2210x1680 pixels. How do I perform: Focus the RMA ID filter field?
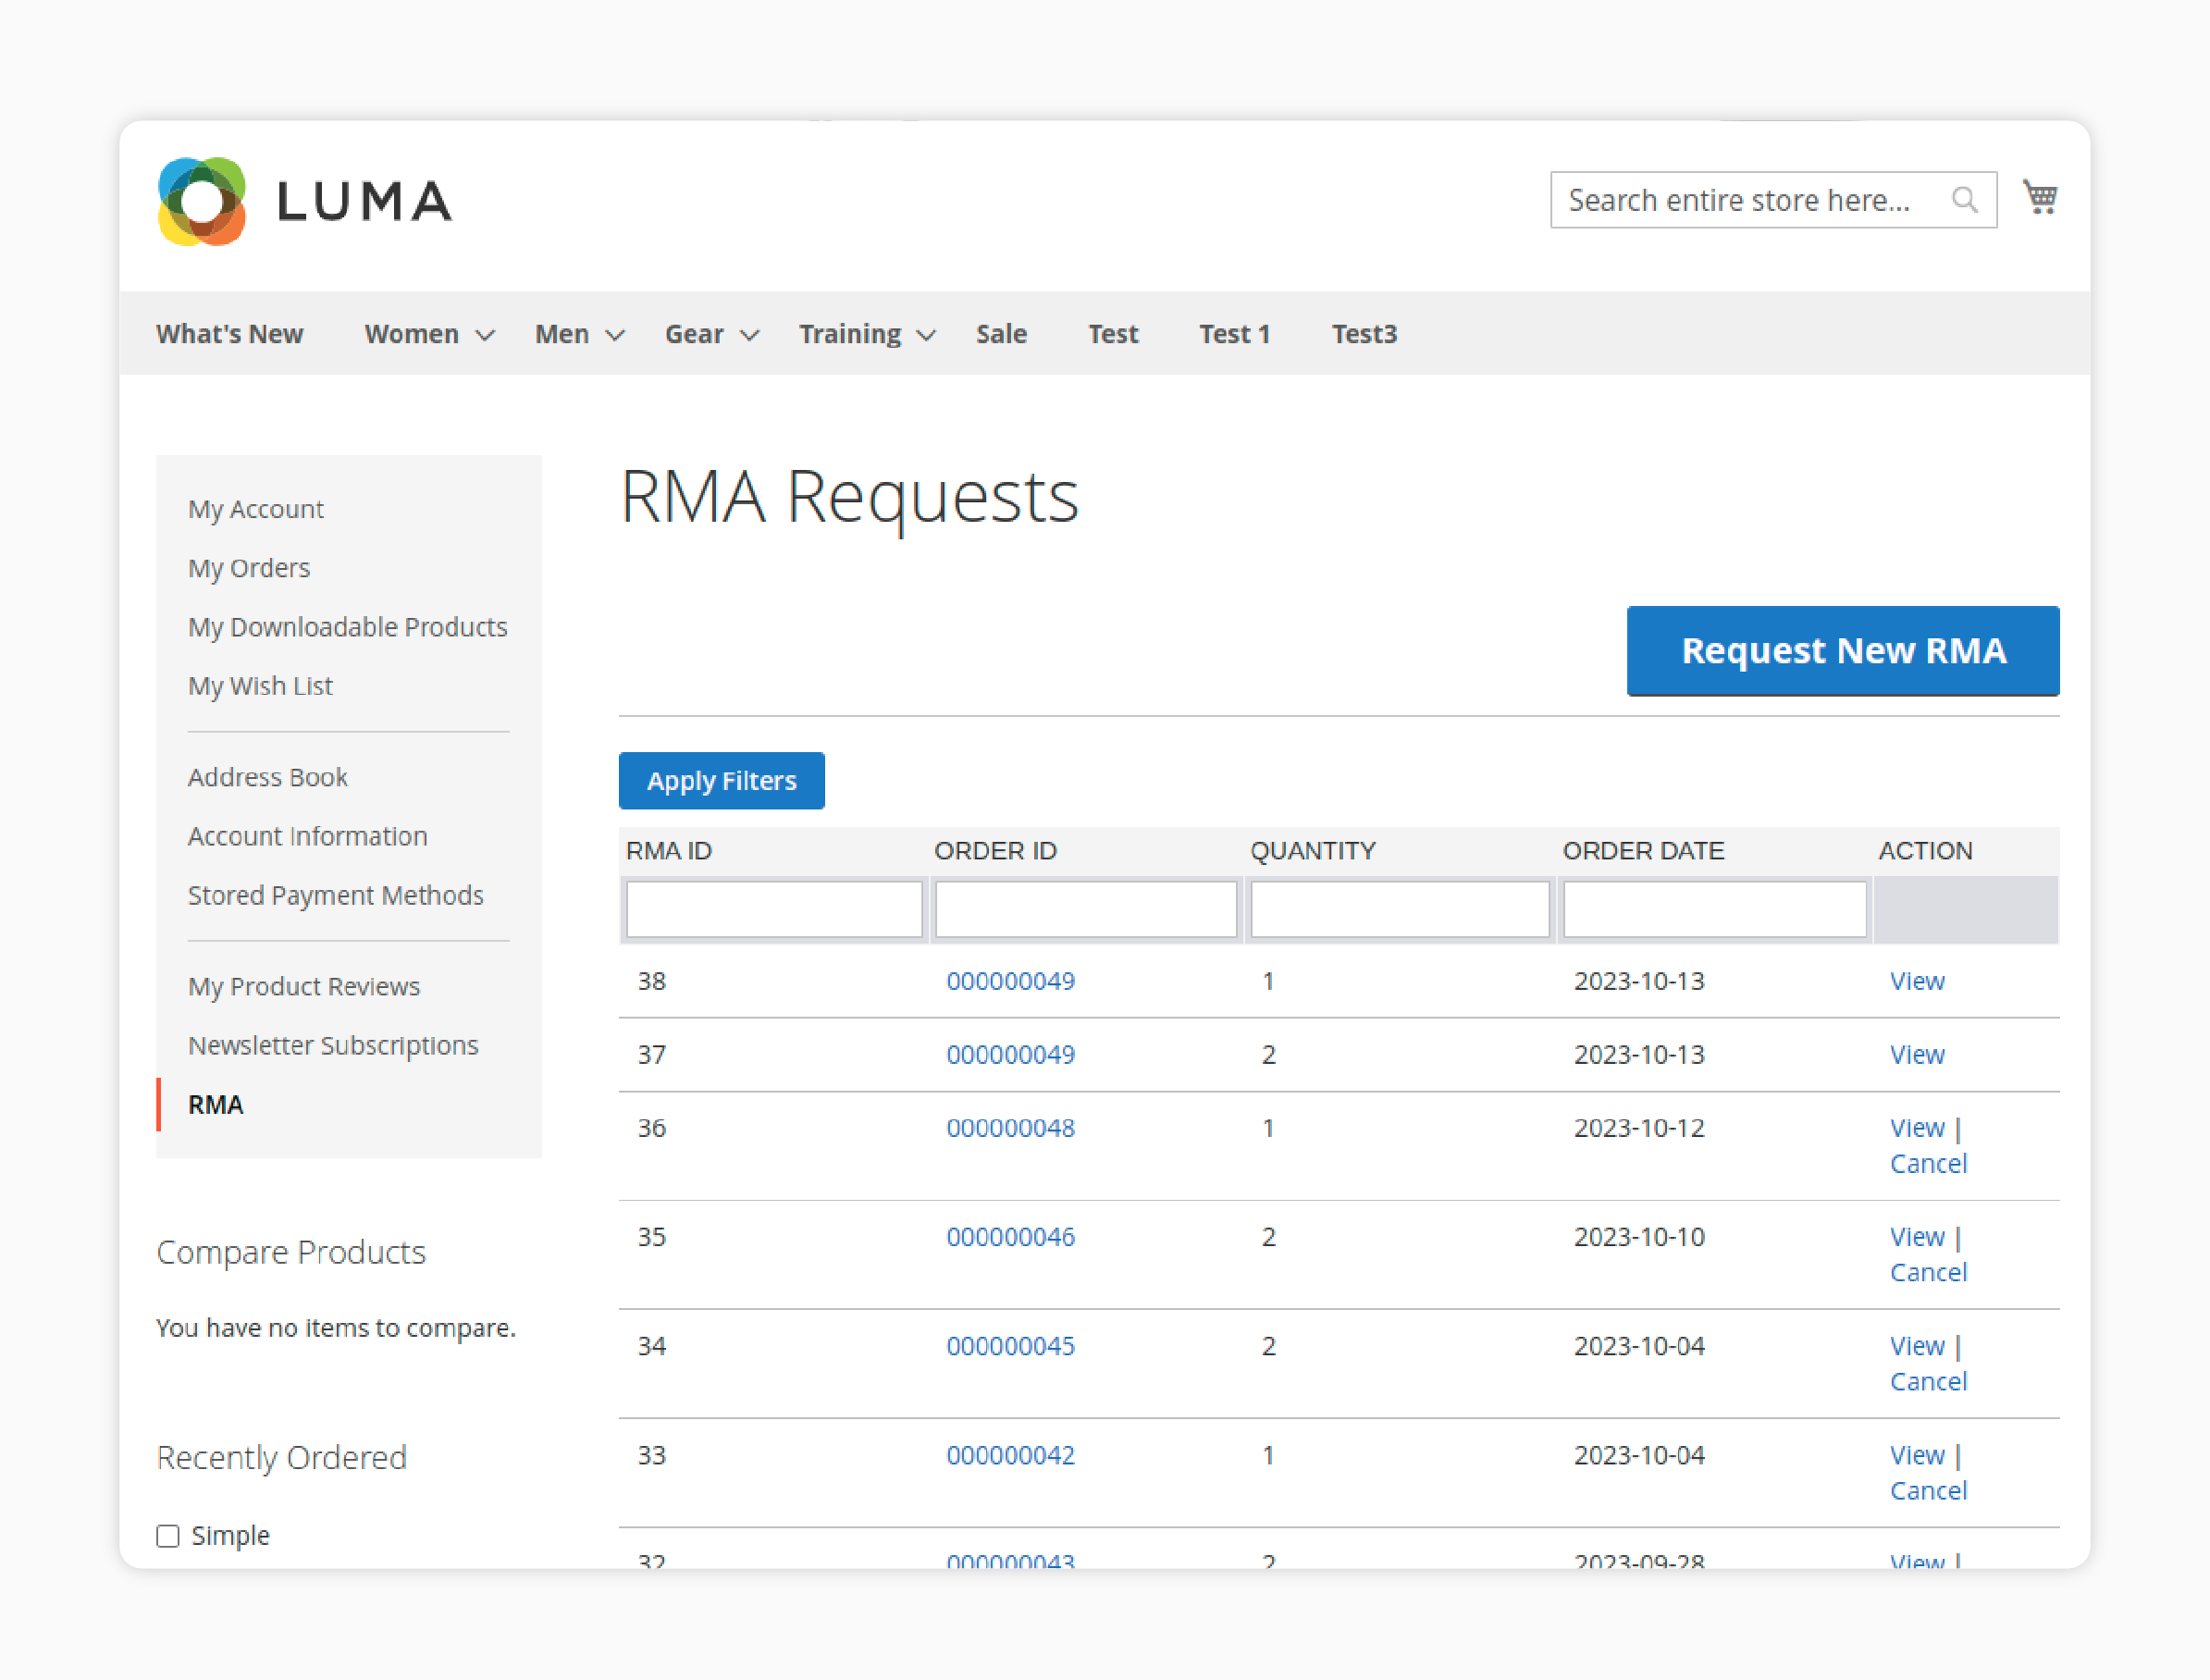(x=774, y=909)
